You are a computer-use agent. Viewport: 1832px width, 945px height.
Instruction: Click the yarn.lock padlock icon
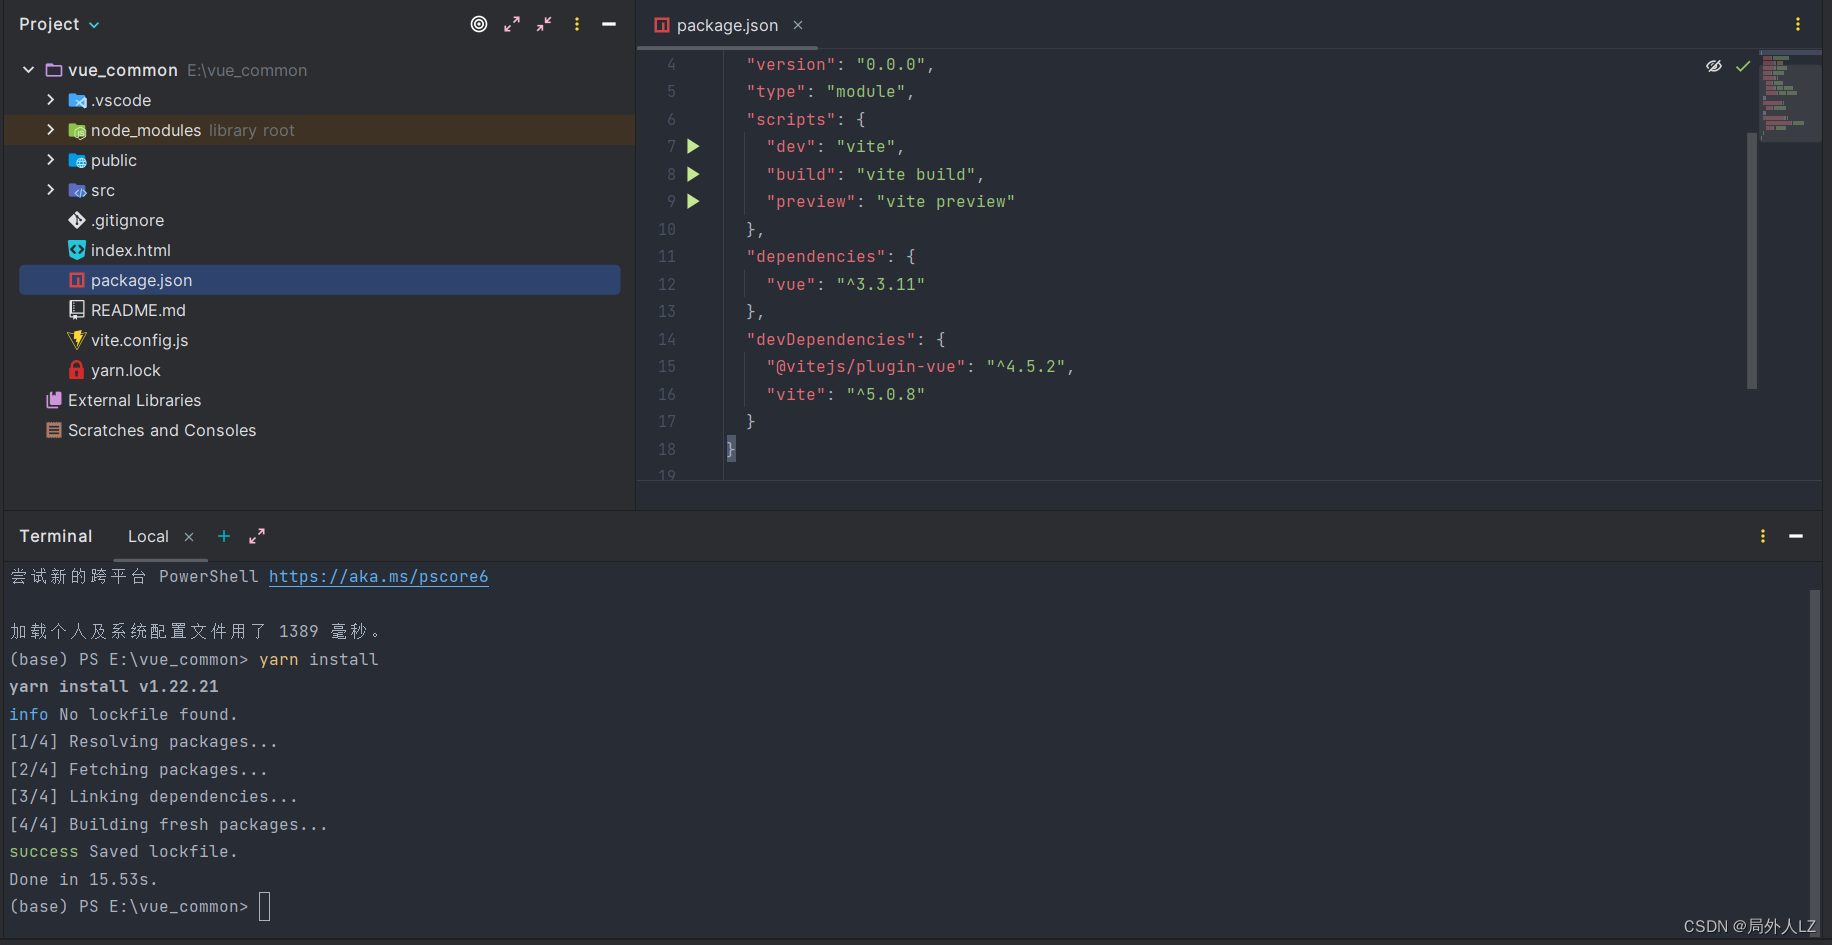point(77,370)
